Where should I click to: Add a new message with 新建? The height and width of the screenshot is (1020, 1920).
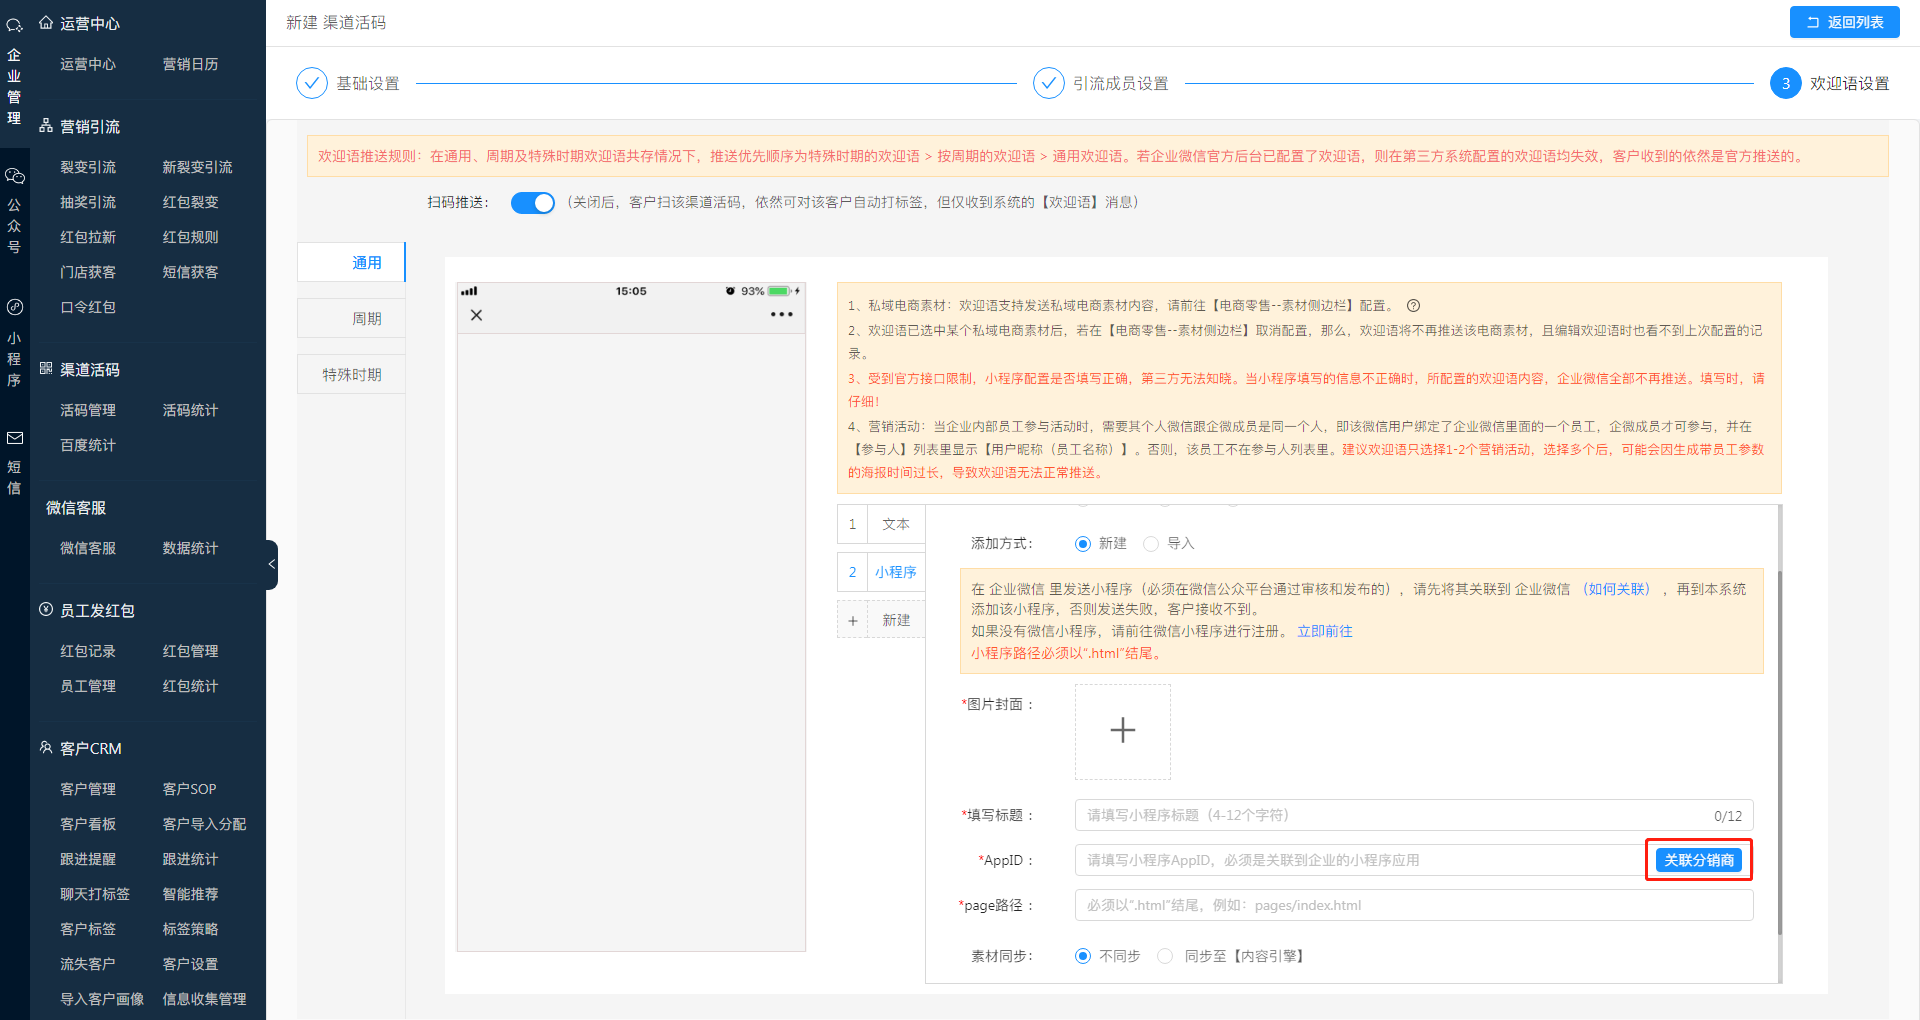coord(881,620)
